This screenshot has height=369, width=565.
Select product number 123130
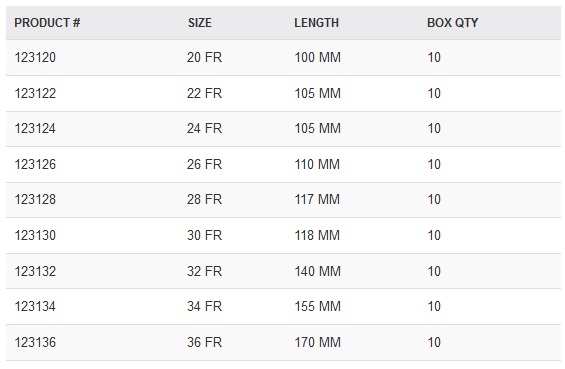pos(35,235)
